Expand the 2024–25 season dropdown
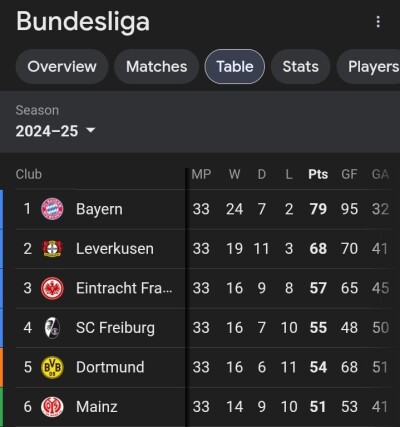The image size is (400, 427). pos(55,131)
